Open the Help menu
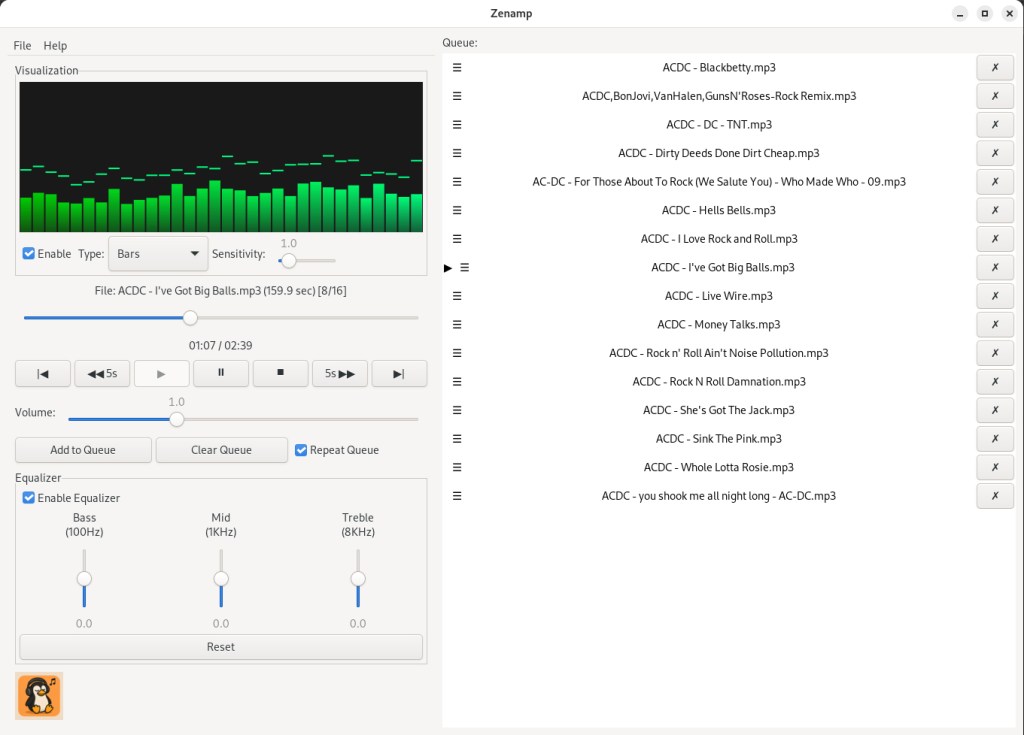This screenshot has height=735, width=1024. pos(56,46)
